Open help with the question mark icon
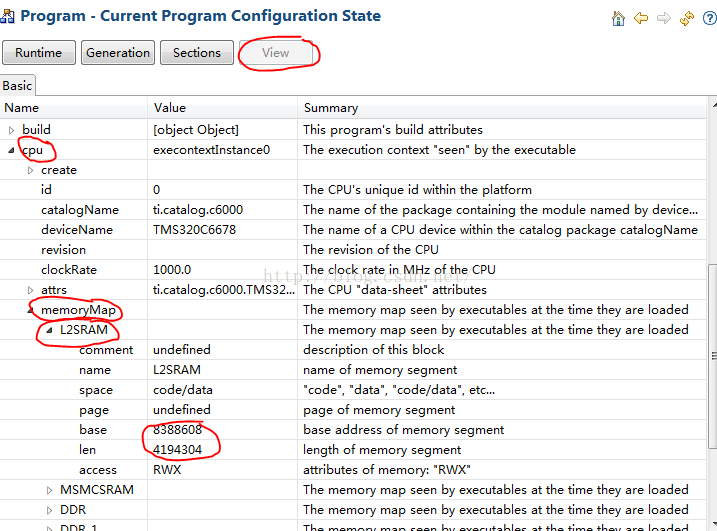Viewport: 717px width, 531px height. 710,18
